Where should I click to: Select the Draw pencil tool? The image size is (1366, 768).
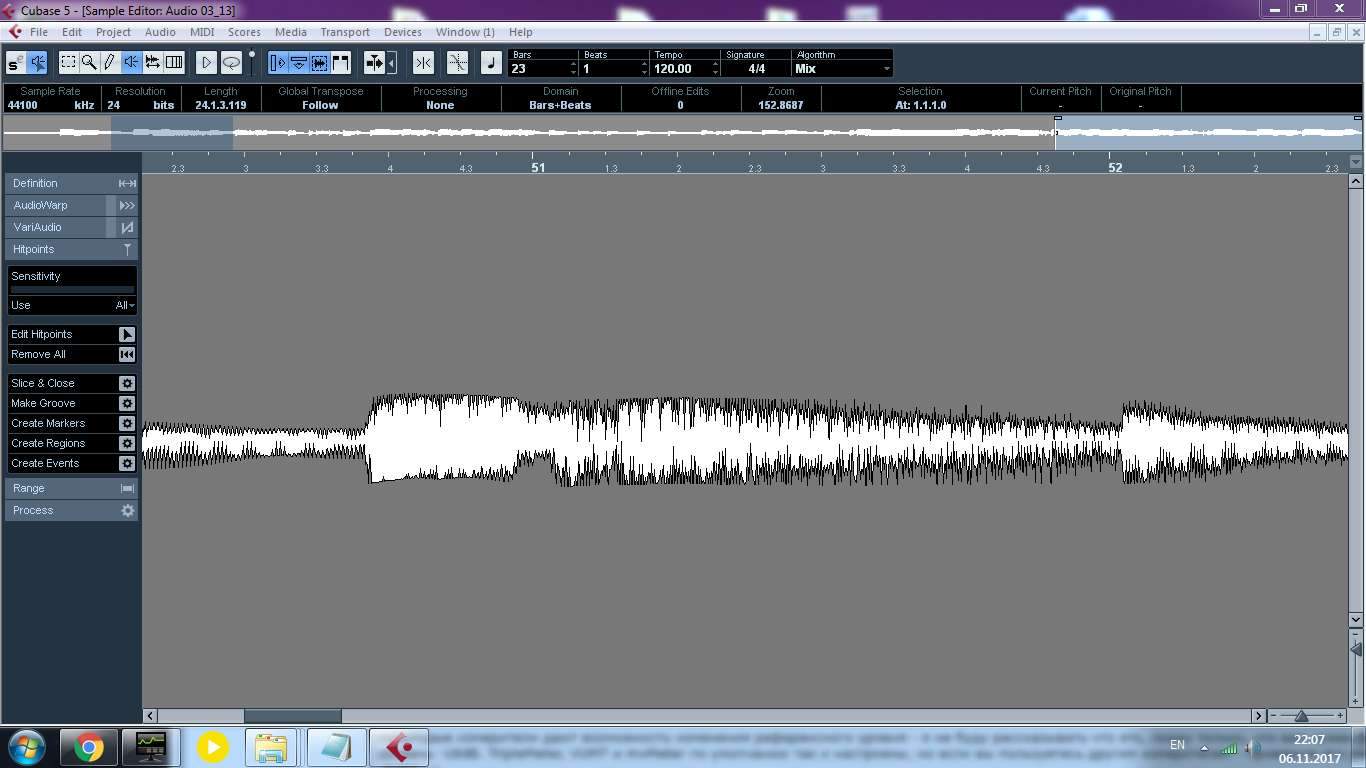pyautogui.click(x=110, y=63)
